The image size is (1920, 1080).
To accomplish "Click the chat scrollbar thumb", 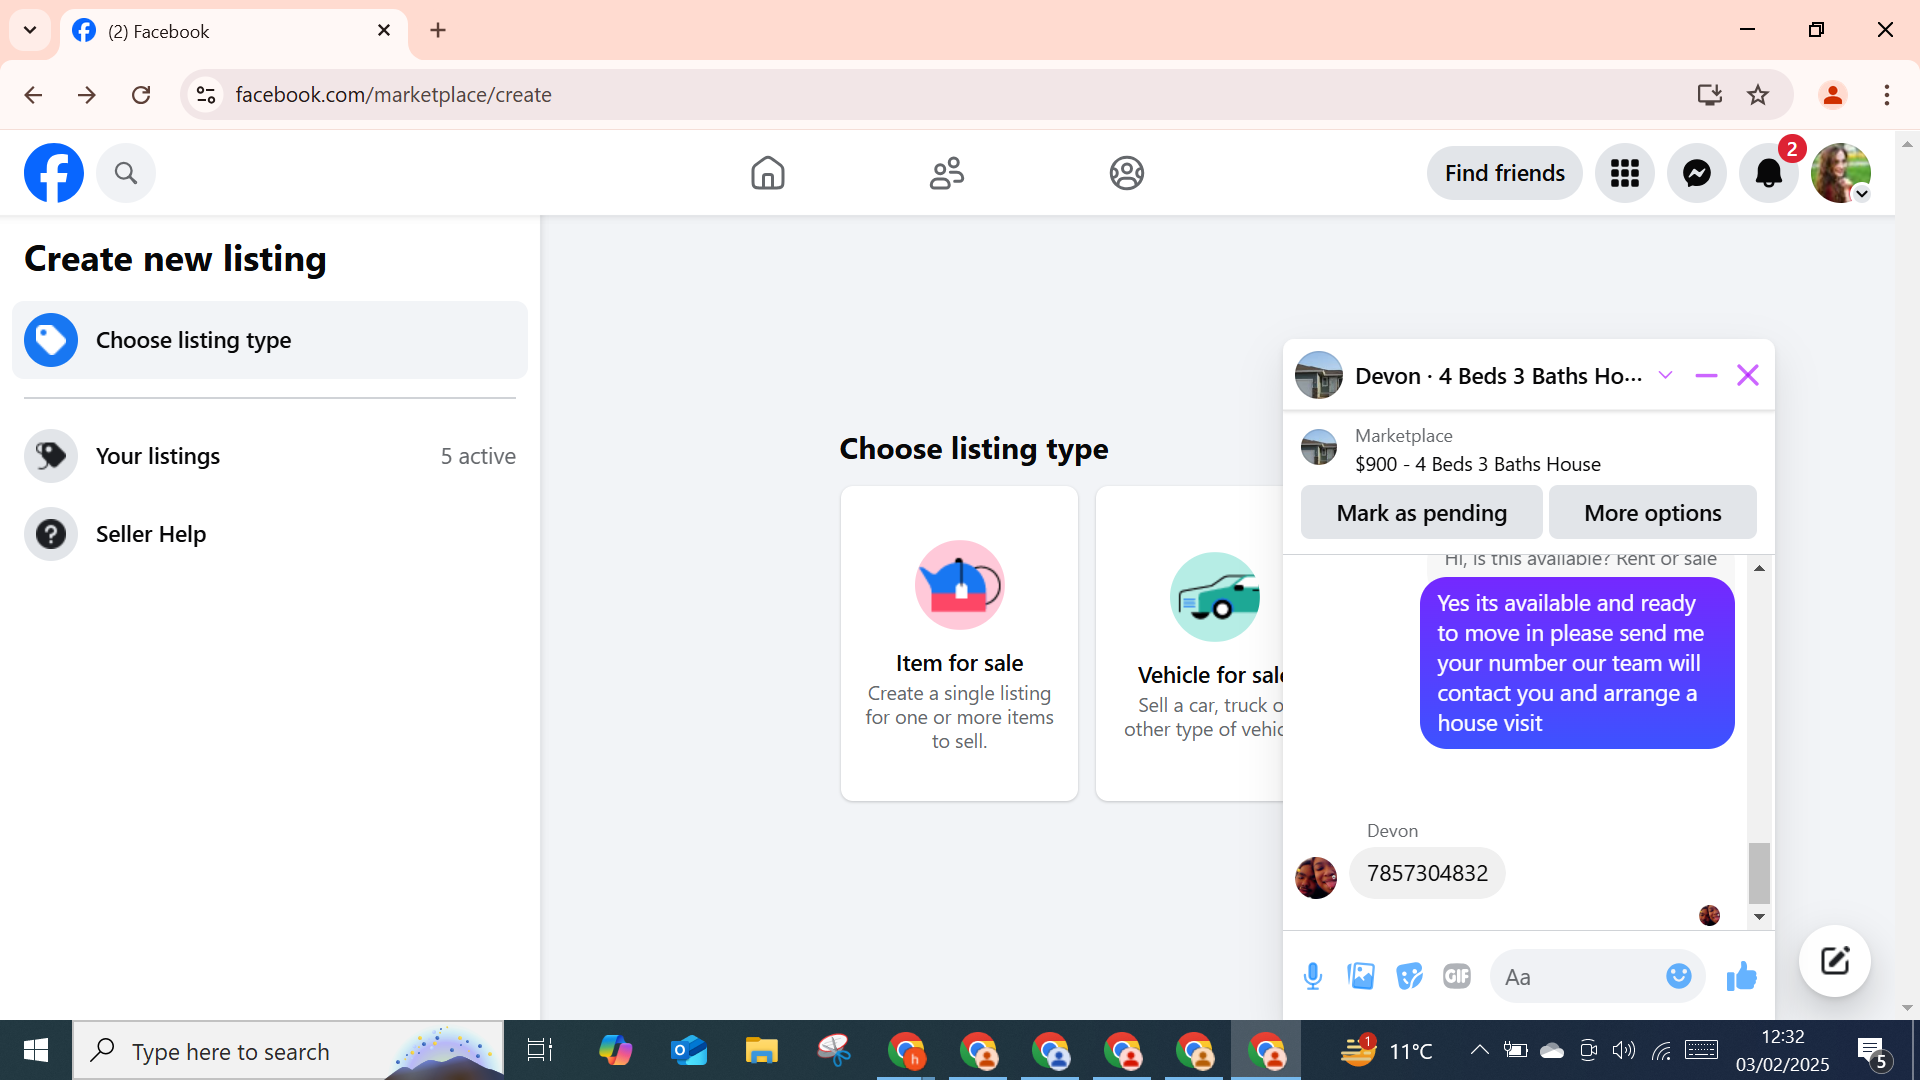I will point(1759,873).
